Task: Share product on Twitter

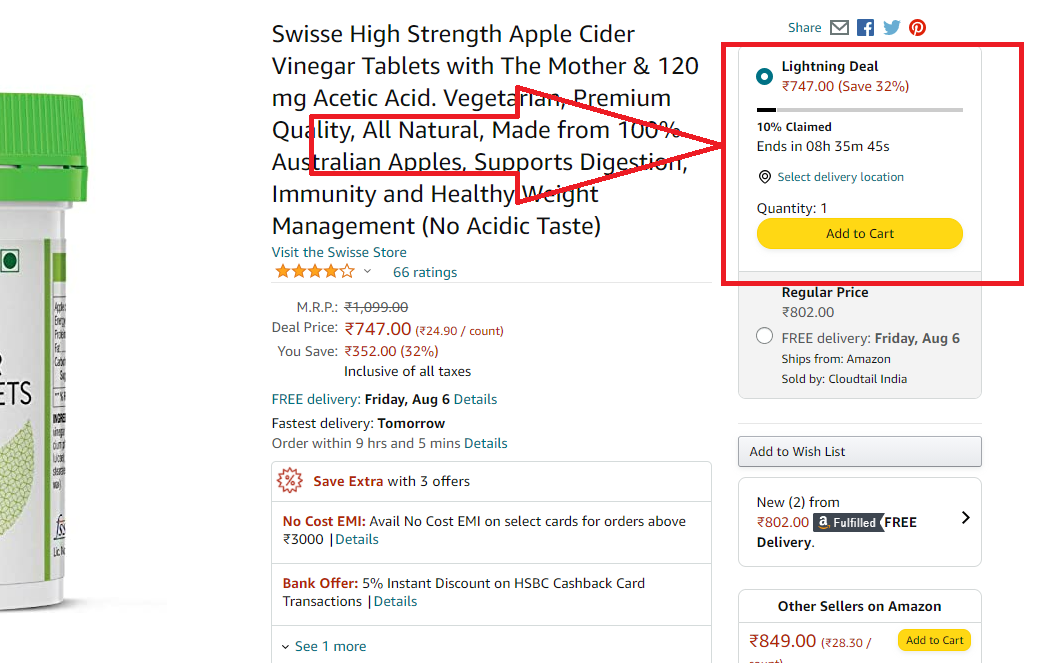Action: (x=892, y=28)
